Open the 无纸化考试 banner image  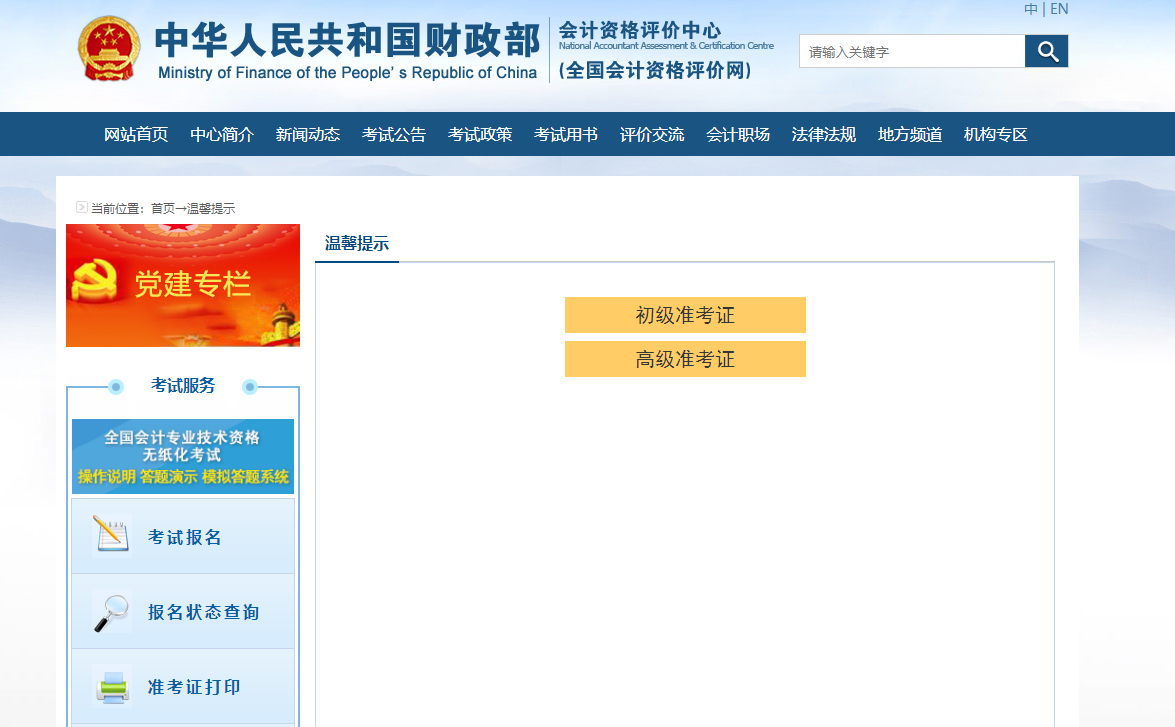[x=183, y=456]
